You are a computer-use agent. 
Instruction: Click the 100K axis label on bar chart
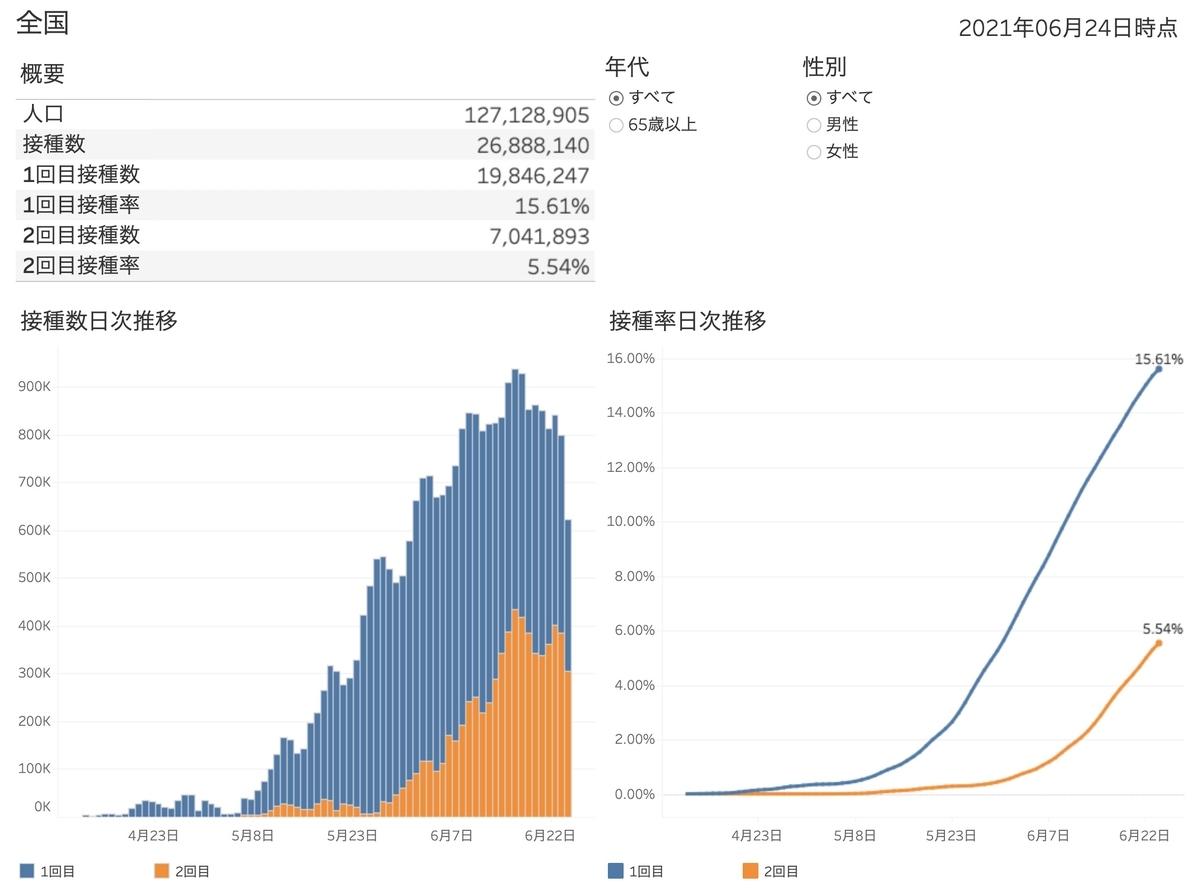33,769
